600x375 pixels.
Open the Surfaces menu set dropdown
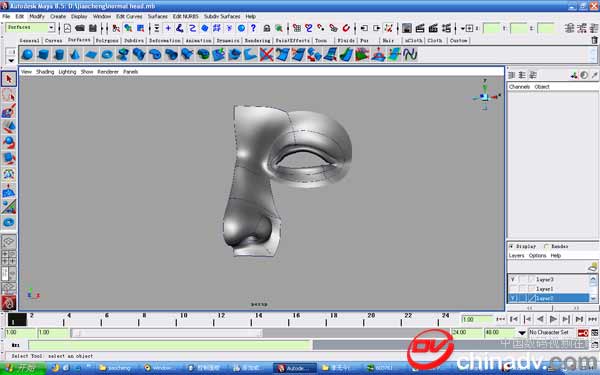pos(30,28)
